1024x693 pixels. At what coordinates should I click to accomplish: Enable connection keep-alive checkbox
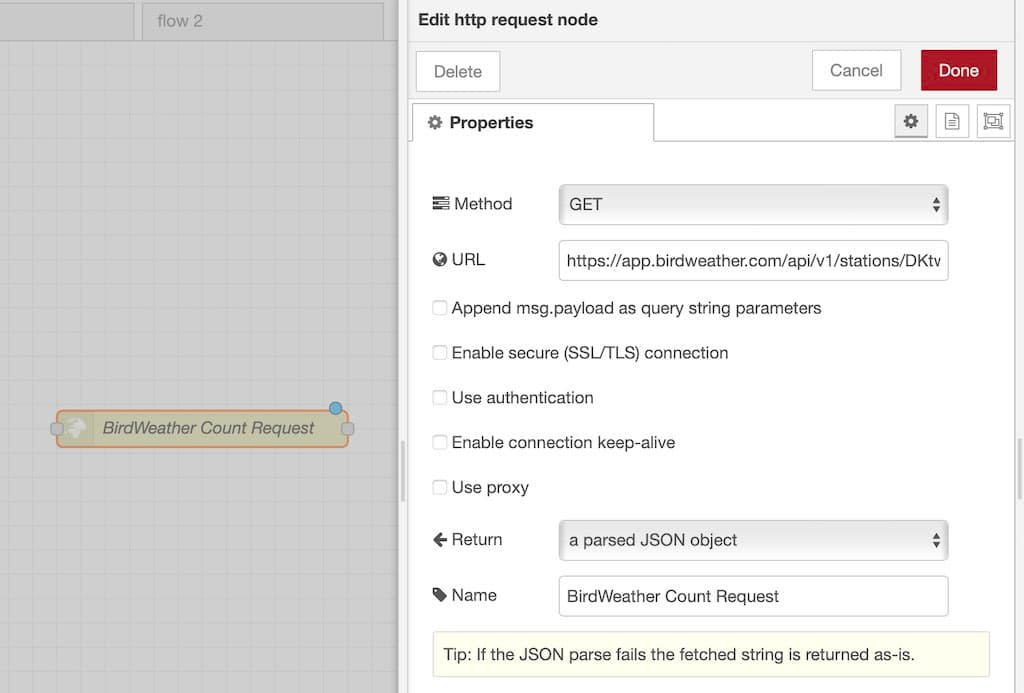tap(440, 442)
